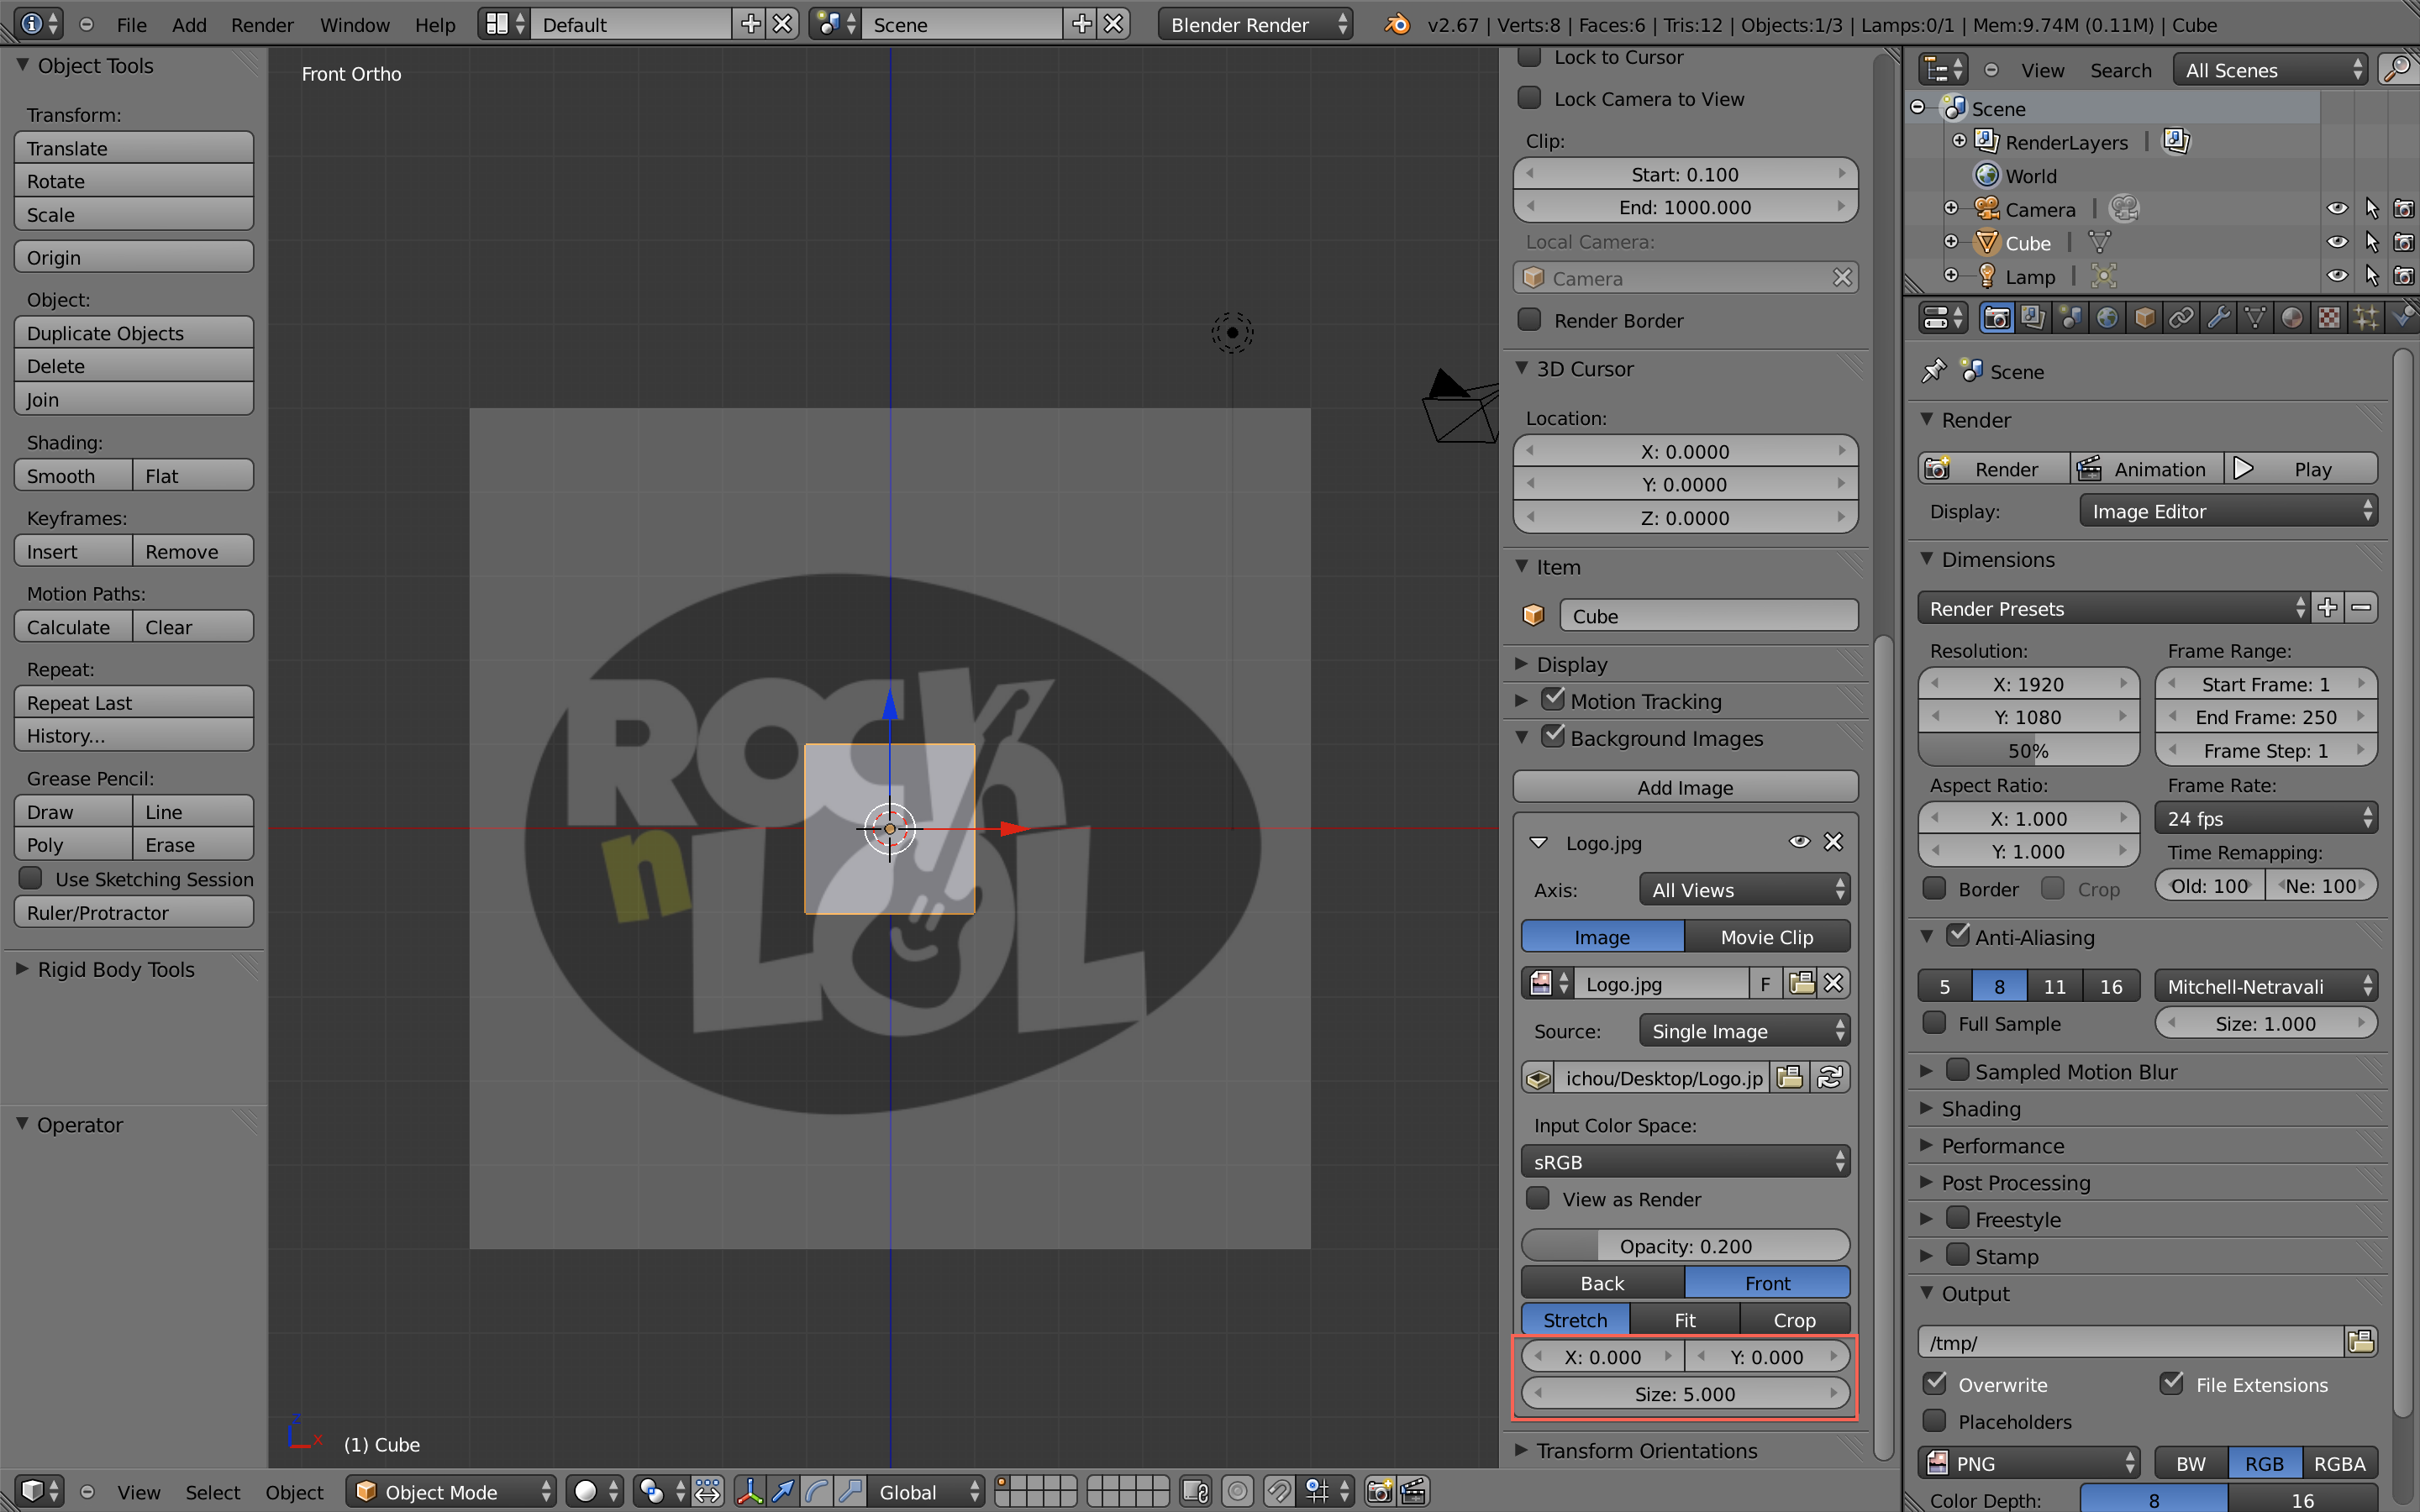Open the Modifiers wrench tab
This screenshot has width=2420, height=1512.
pos(2218,318)
